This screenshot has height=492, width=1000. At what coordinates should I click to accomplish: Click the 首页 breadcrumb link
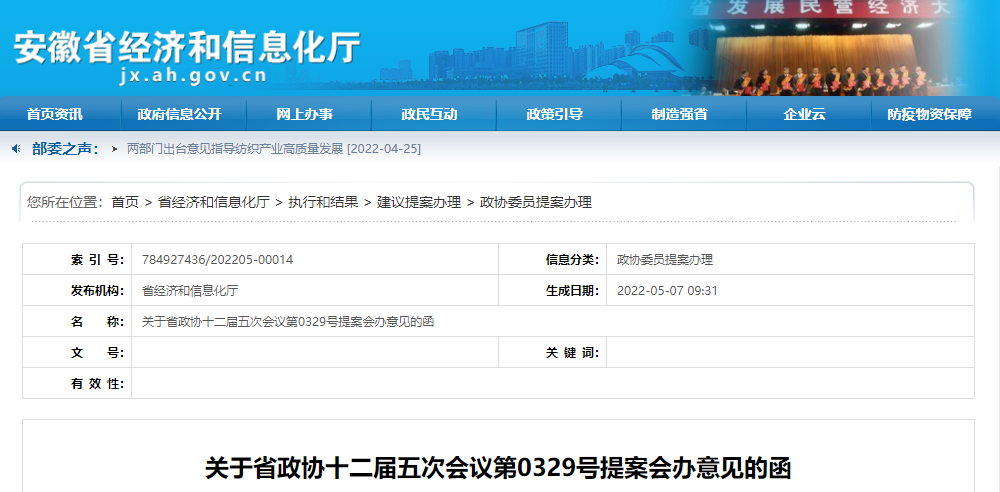pos(125,202)
